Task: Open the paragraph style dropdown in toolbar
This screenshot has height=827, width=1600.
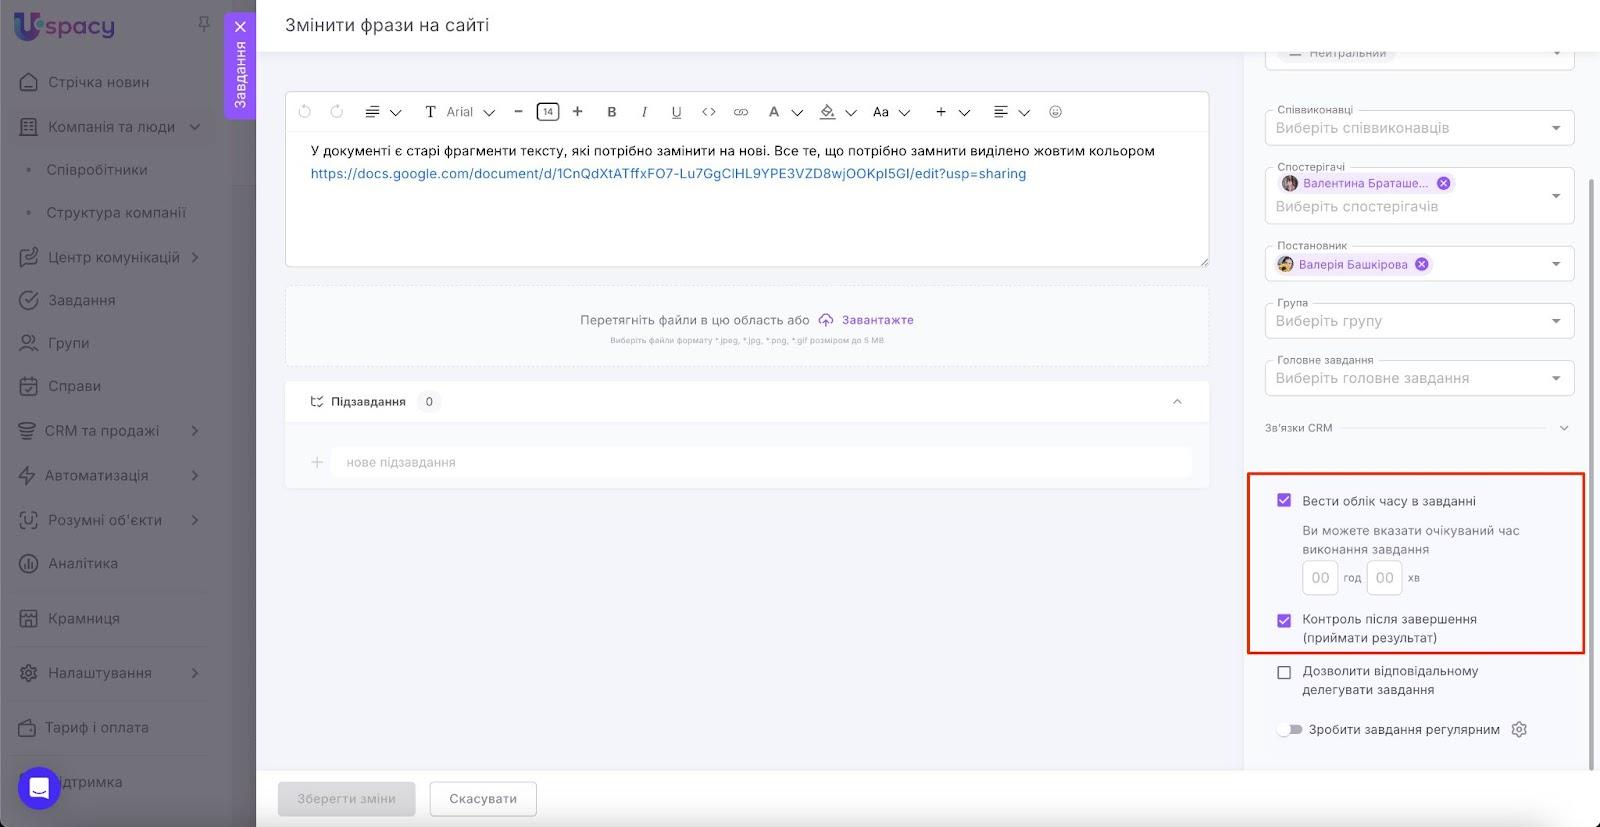Action: pos(383,112)
